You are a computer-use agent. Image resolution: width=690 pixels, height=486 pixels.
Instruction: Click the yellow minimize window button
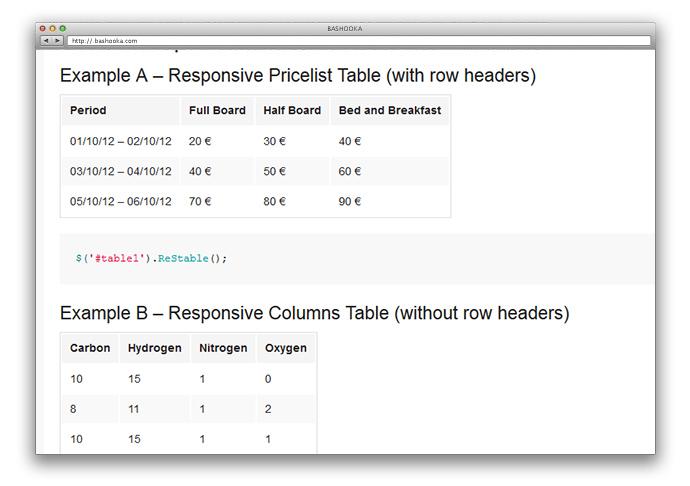point(52,28)
